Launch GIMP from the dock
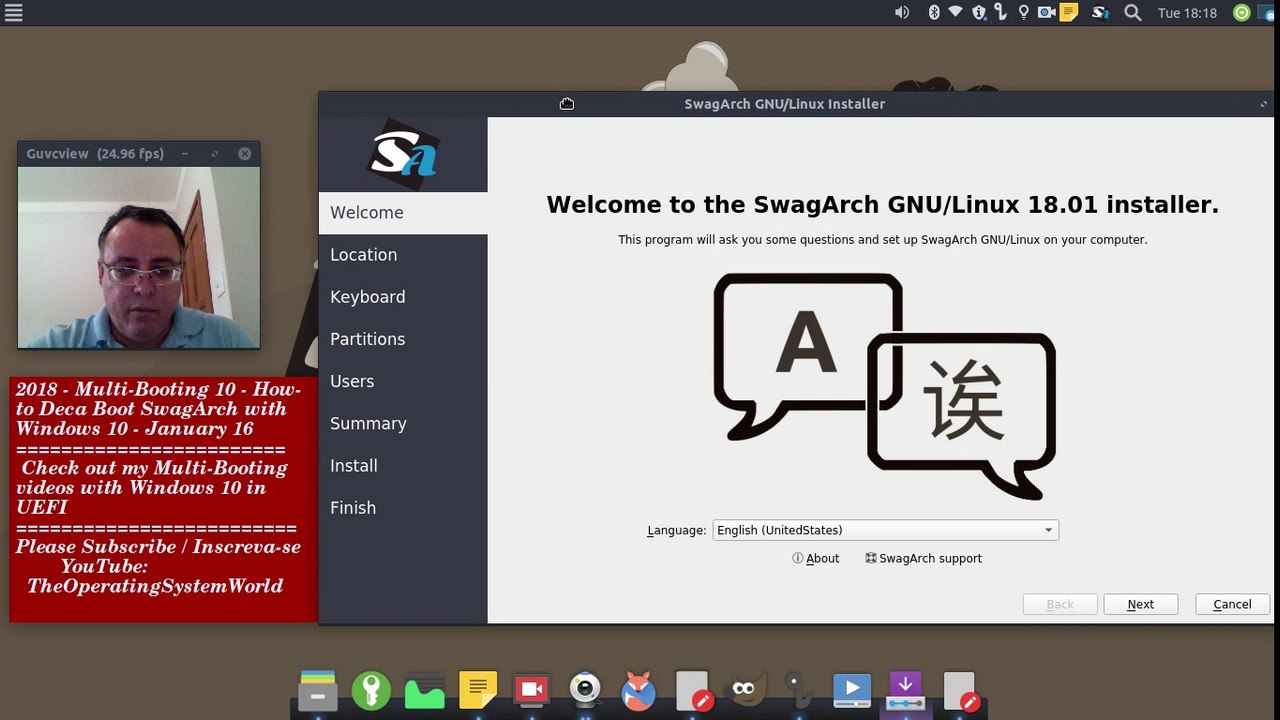The height and width of the screenshot is (720, 1280). (x=744, y=689)
